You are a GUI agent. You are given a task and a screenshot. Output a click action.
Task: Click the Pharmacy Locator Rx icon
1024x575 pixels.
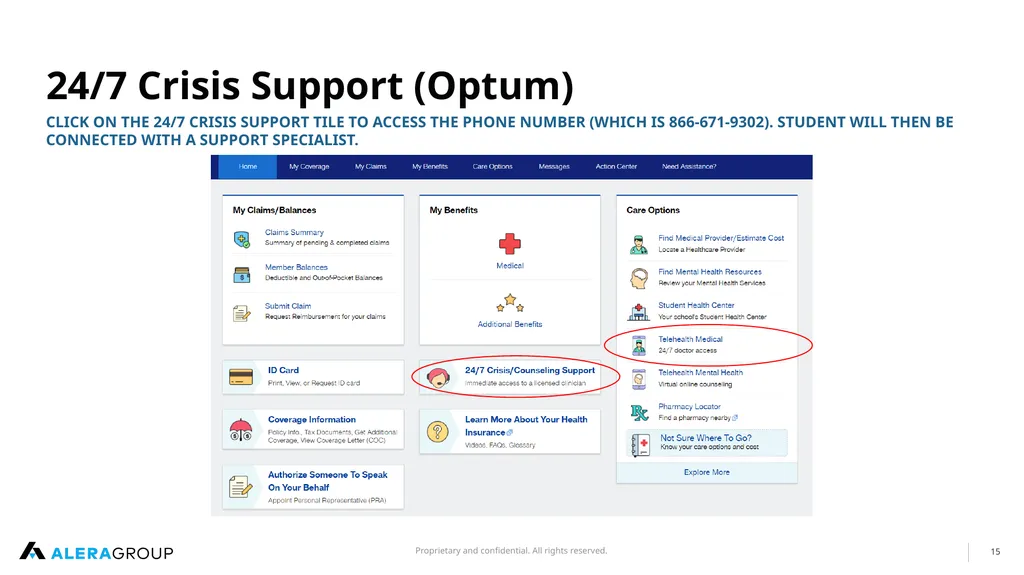pos(639,412)
